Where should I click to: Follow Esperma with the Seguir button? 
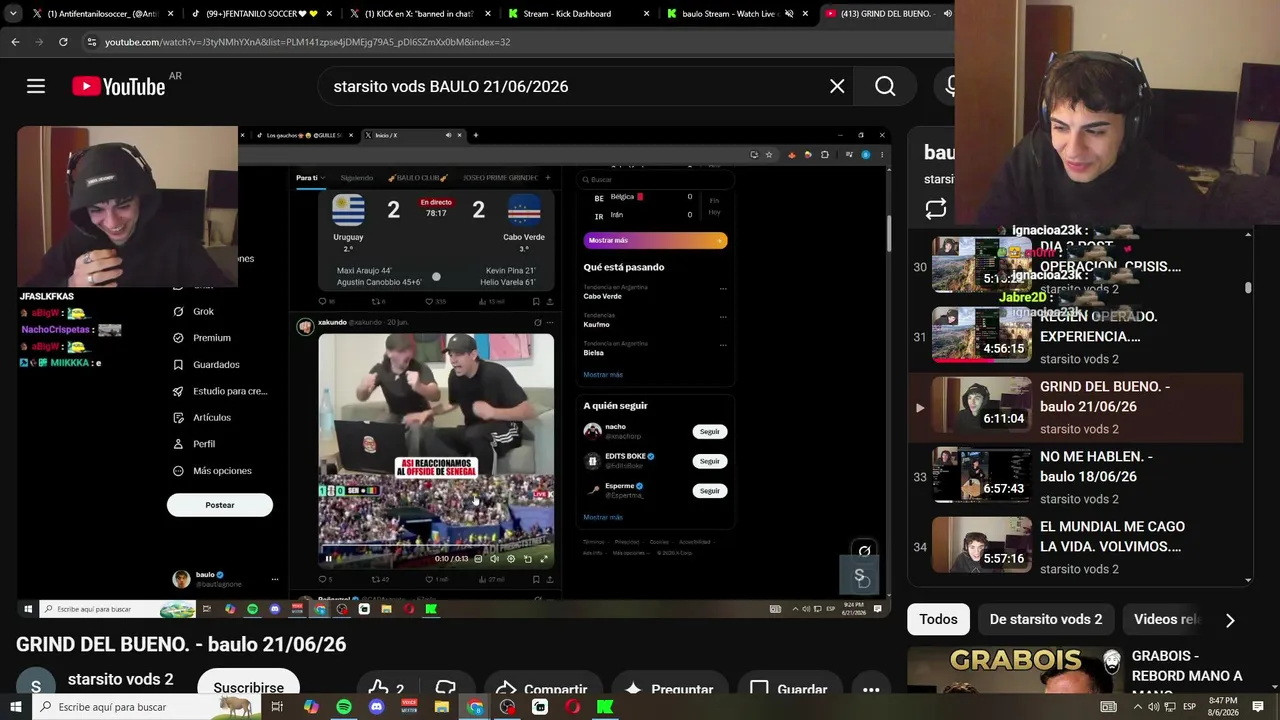point(710,491)
